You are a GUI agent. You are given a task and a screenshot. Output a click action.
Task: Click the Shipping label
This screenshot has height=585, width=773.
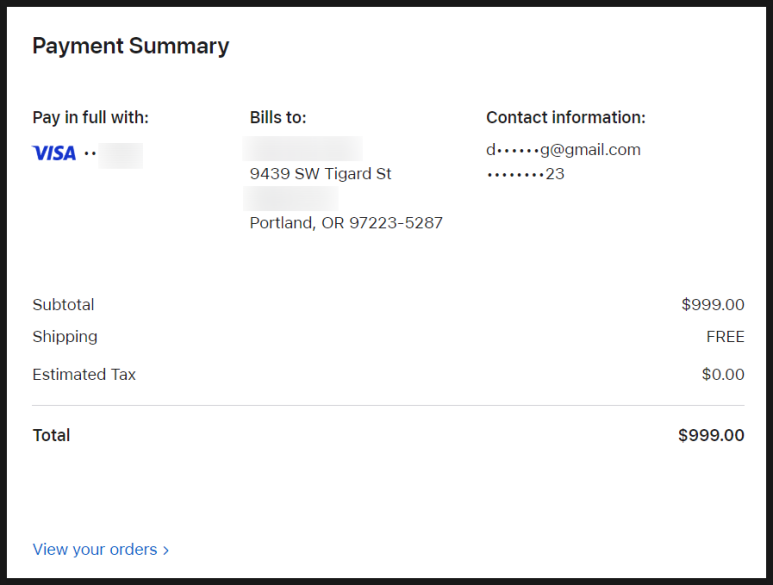point(65,337)
